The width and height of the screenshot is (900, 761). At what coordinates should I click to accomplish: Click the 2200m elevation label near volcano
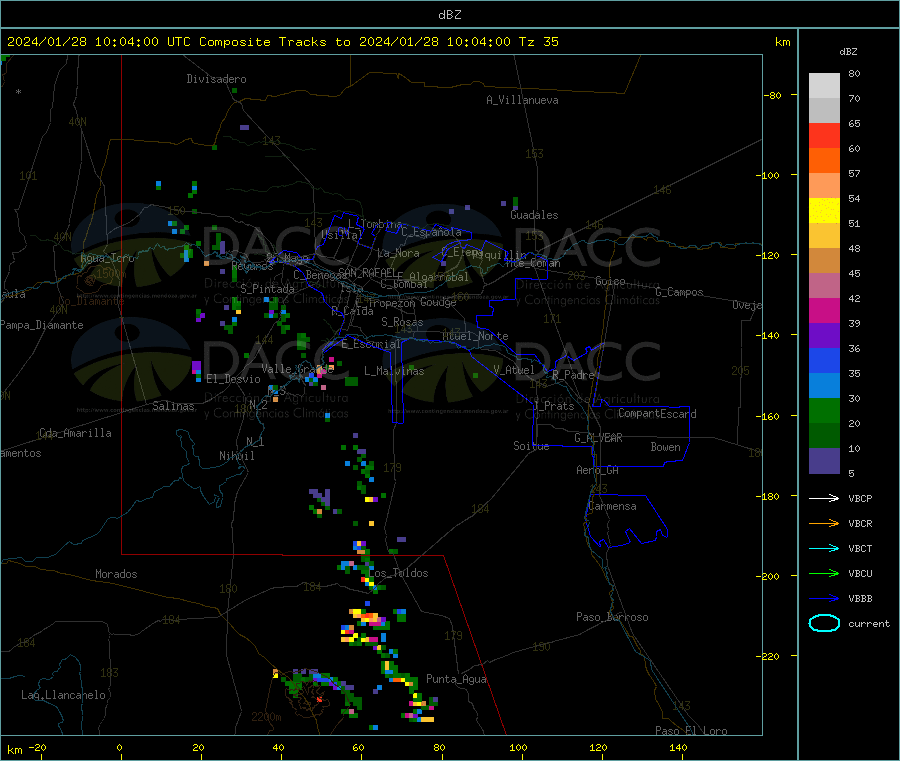coord(266,717)
